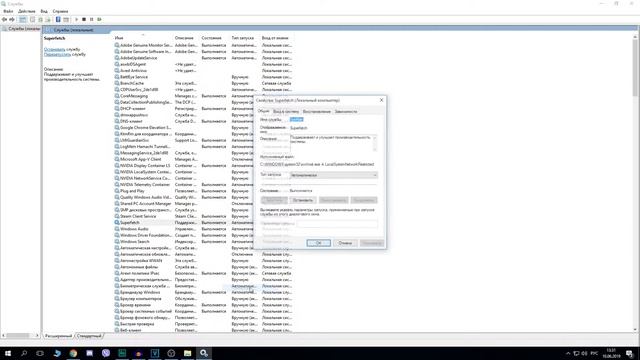Close the Superfetch properties dialog

[x=381, y=100]
